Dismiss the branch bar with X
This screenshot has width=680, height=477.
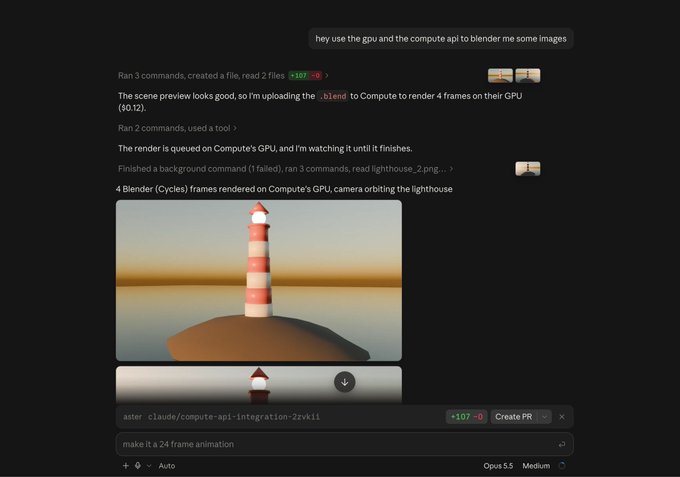562,417
